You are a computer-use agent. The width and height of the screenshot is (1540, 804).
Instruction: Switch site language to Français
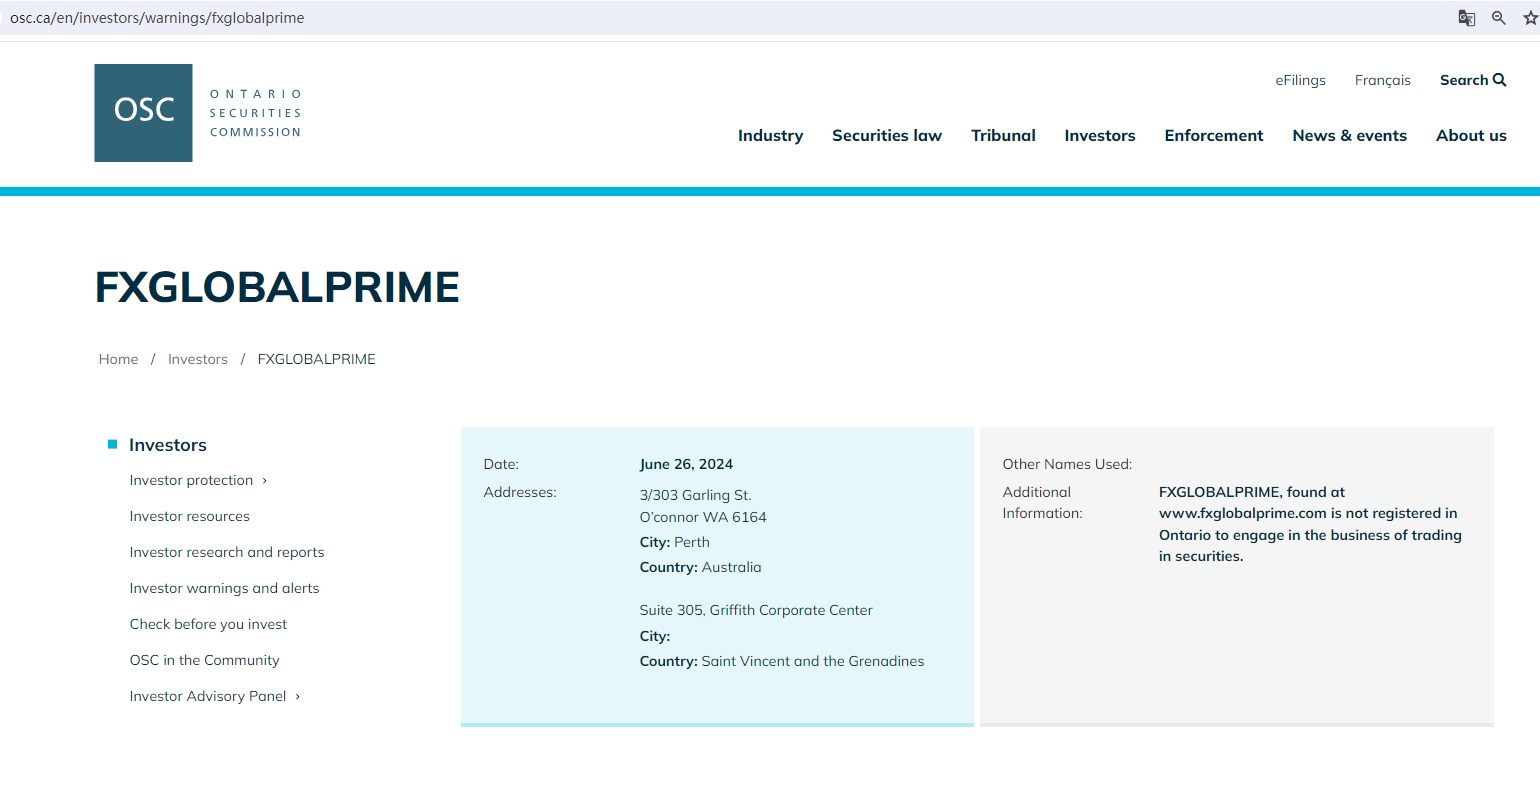[x=1382, y=80]
